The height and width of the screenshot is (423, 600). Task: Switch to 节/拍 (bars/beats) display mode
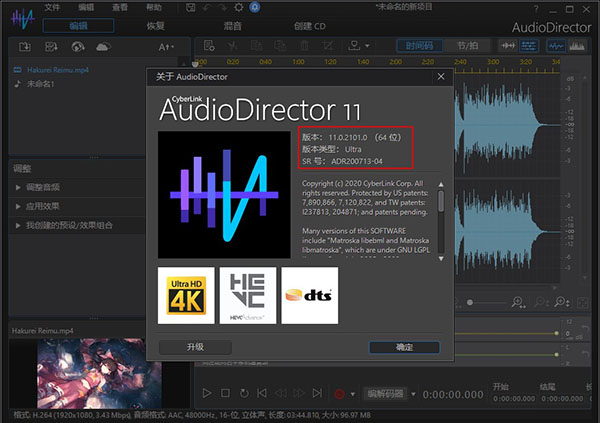coord(468,46)
